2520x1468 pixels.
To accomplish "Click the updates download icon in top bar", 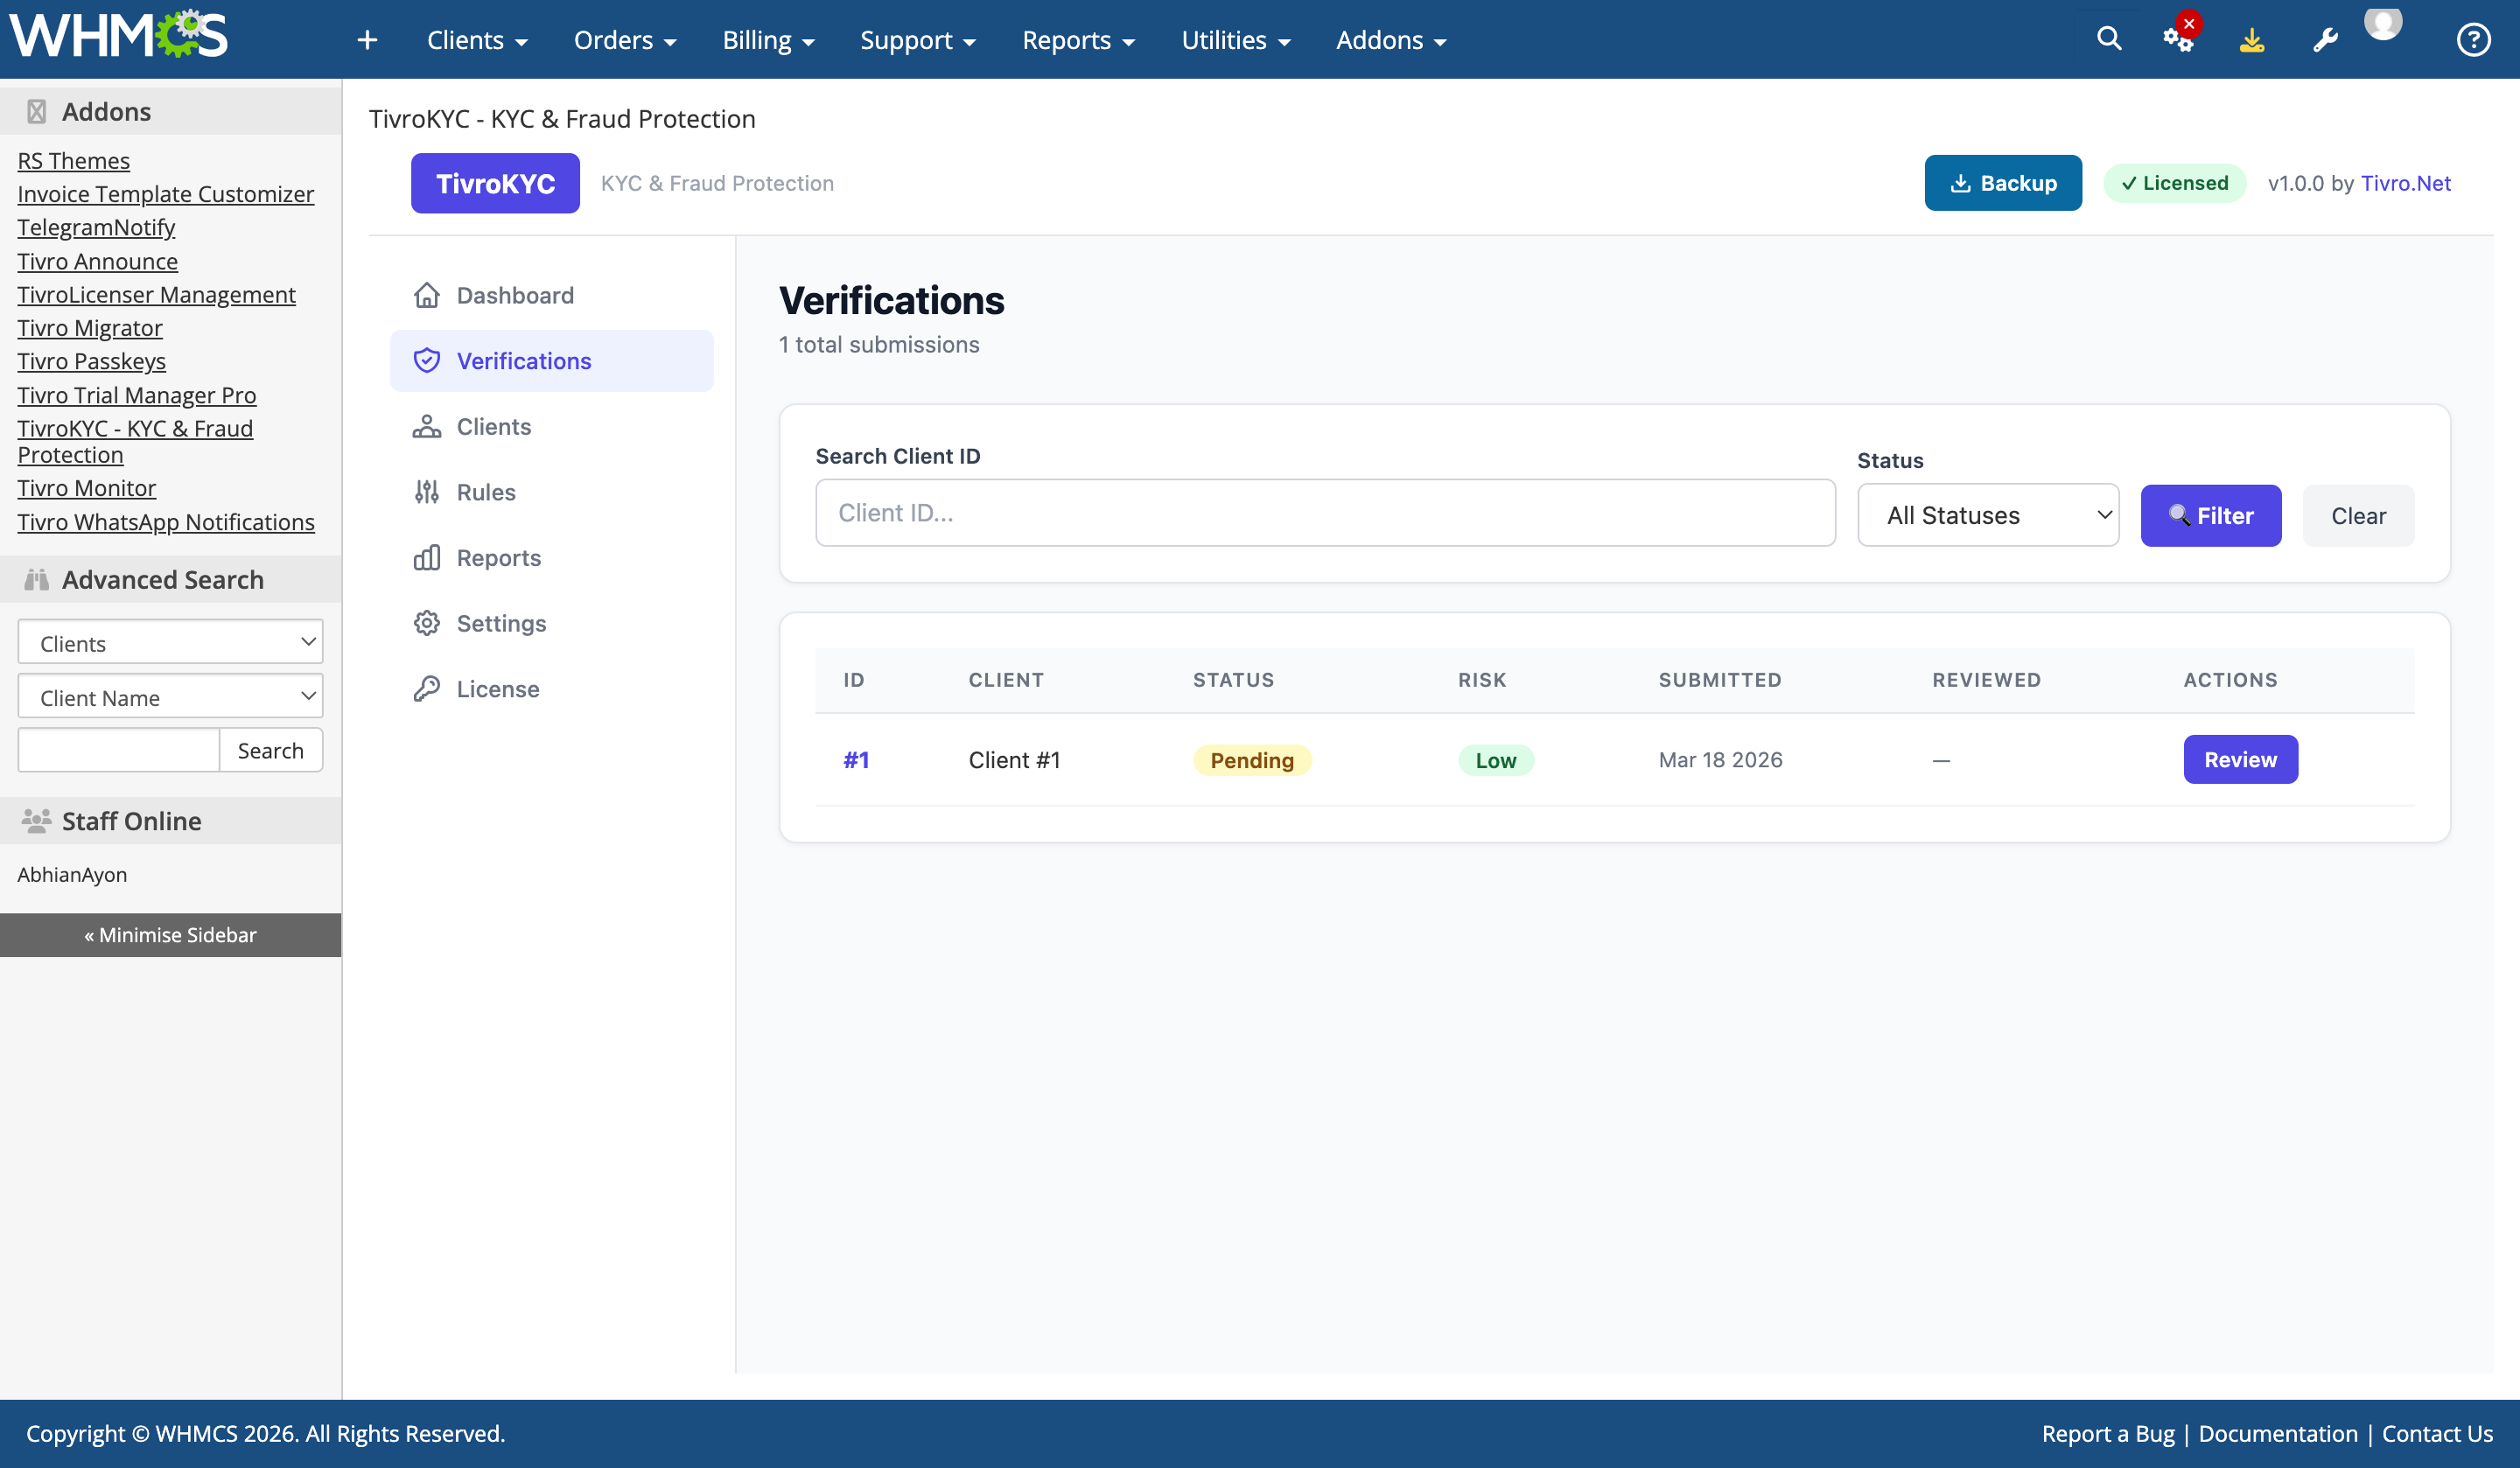I will (2252, 39).
